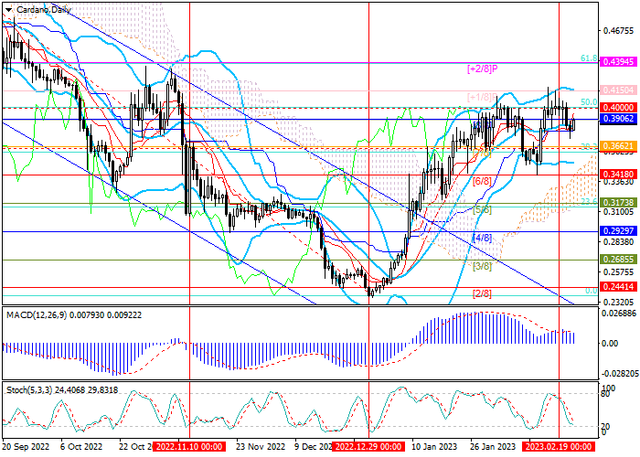Click the Cardano,Daily chart title

tap(43, 6)
